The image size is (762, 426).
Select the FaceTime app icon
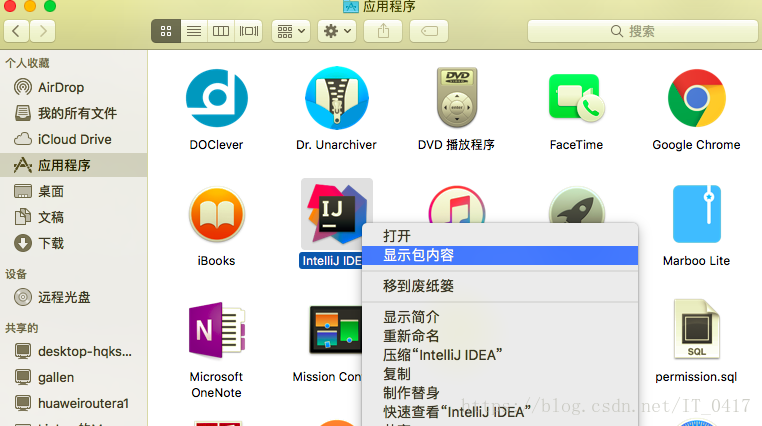(576, 98)
